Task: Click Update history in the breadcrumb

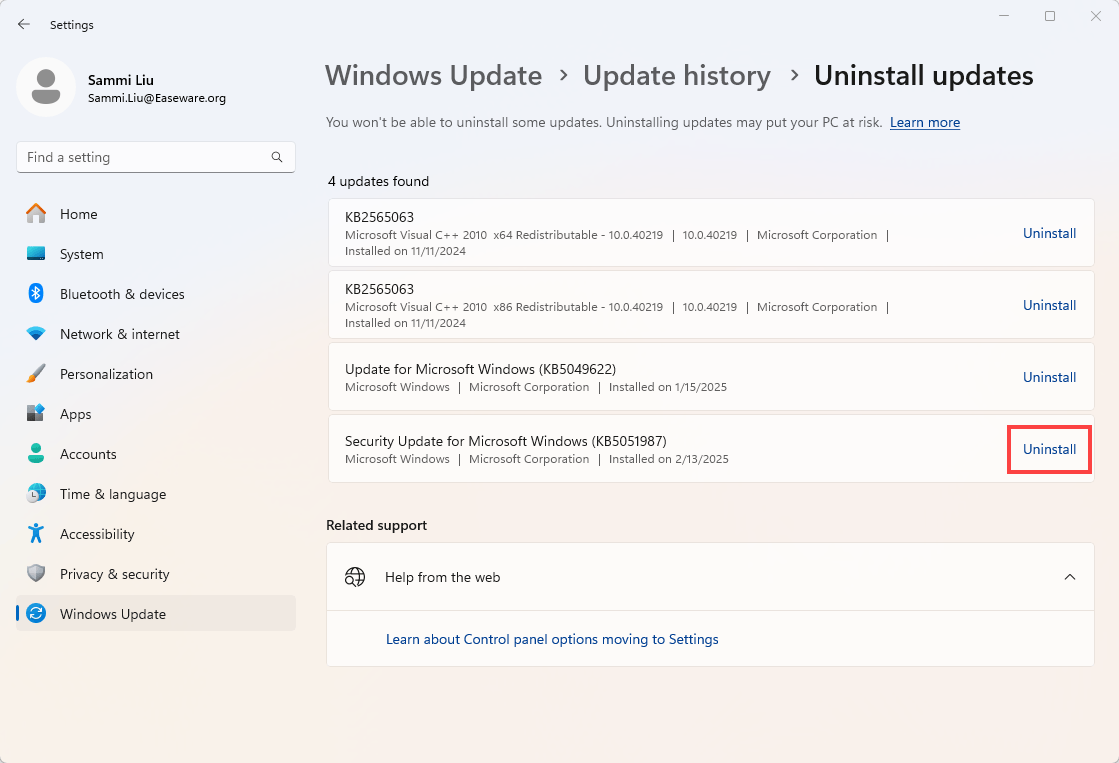Action: (676, 76)
